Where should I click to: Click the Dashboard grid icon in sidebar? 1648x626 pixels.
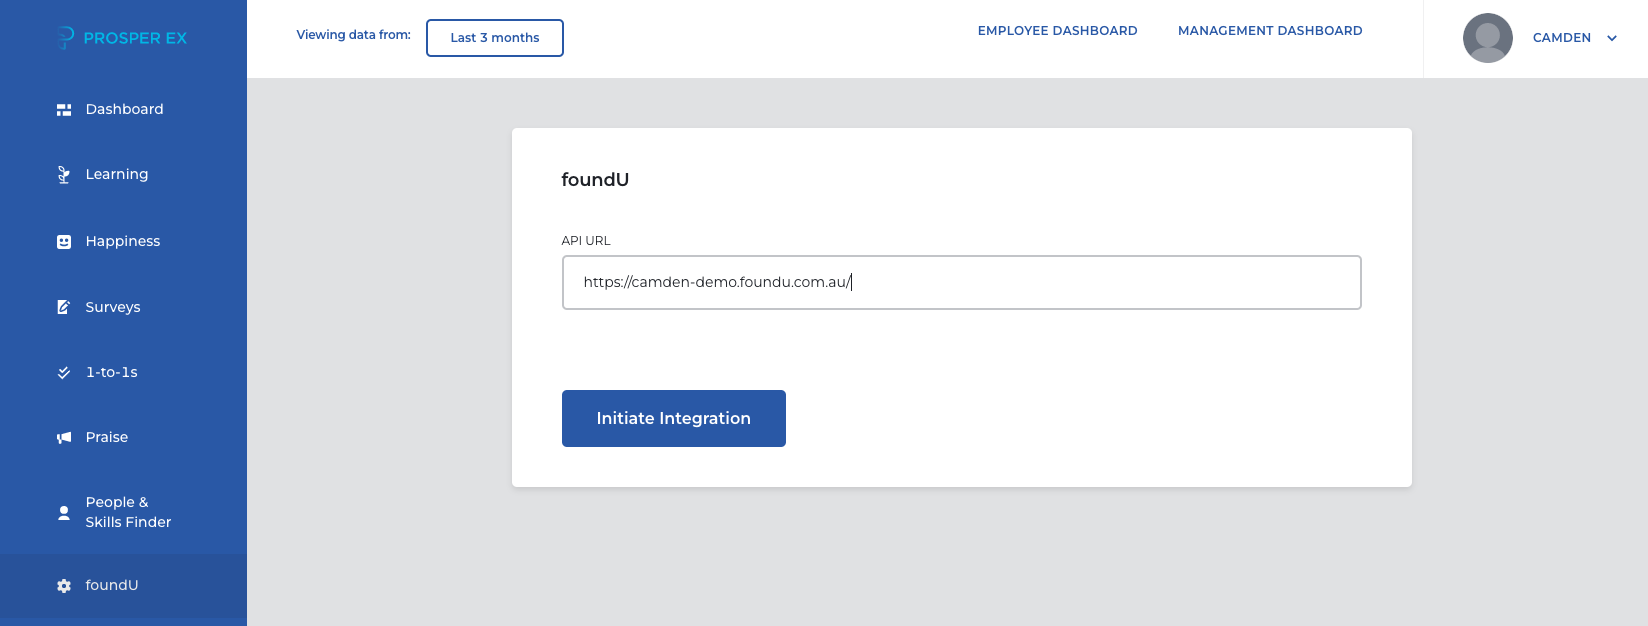click(64, 110)
